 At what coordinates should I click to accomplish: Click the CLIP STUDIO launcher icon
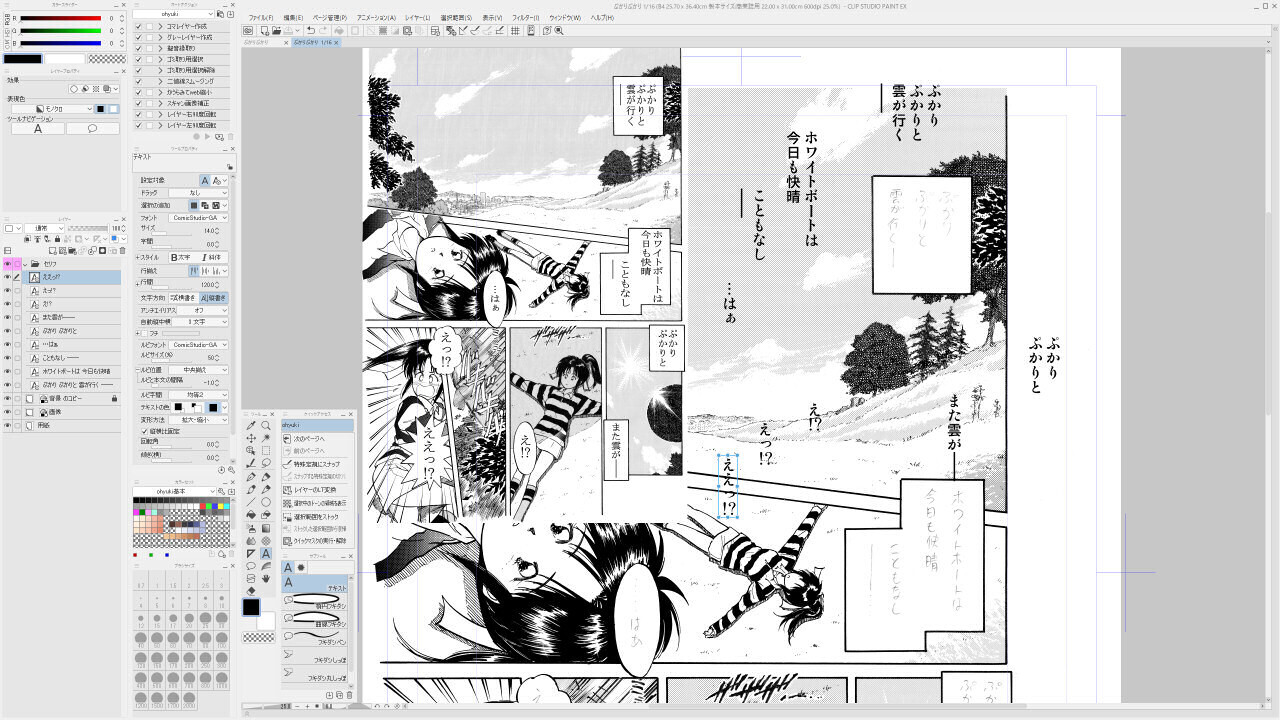tap(248, 31)
